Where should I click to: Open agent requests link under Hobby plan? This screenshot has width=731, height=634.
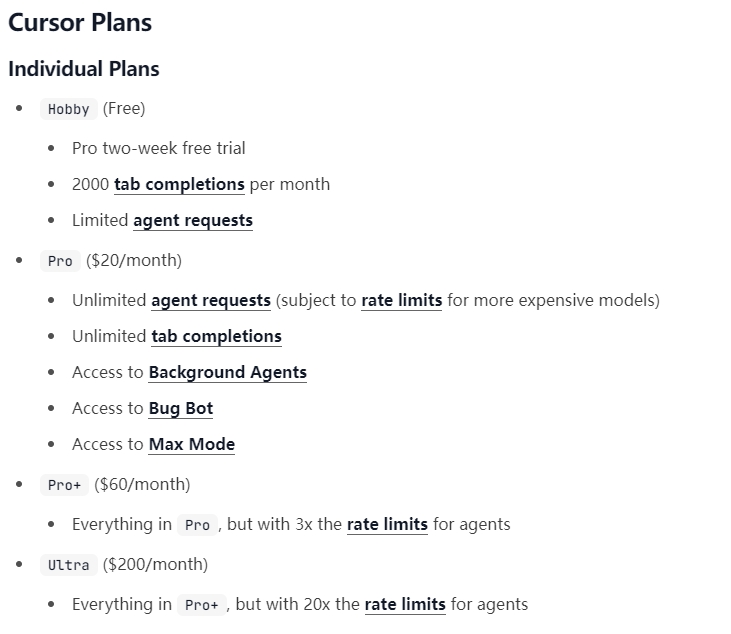coord(193,221)
